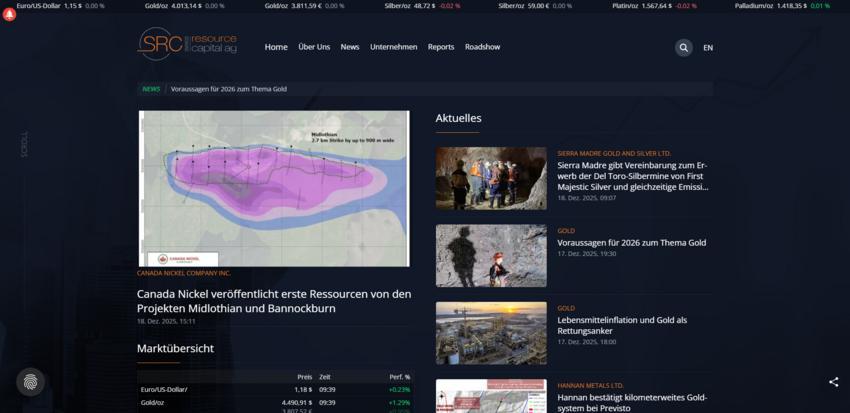Click the Sierra Madre miners thumbnail
Image resolution: width=850 pixels, height=413 pixels.
(x=491, y=178)
